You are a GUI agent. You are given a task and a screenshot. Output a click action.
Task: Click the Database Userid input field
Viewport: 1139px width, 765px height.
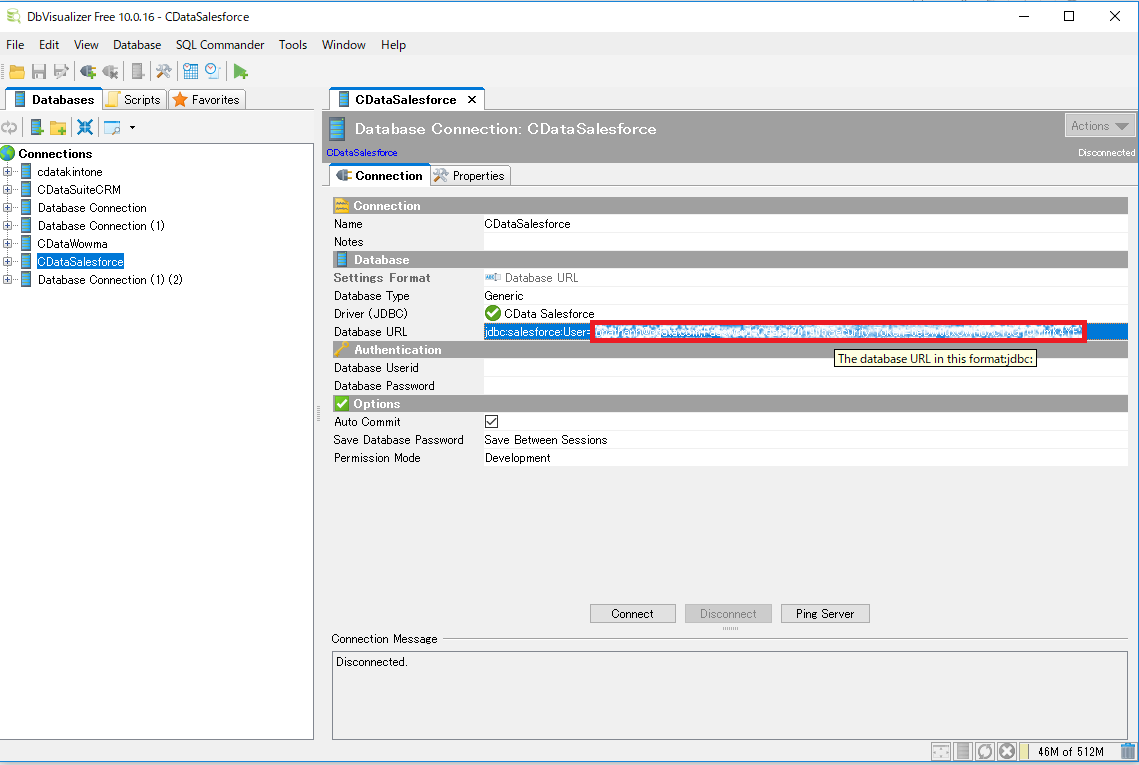coord(806,368)
